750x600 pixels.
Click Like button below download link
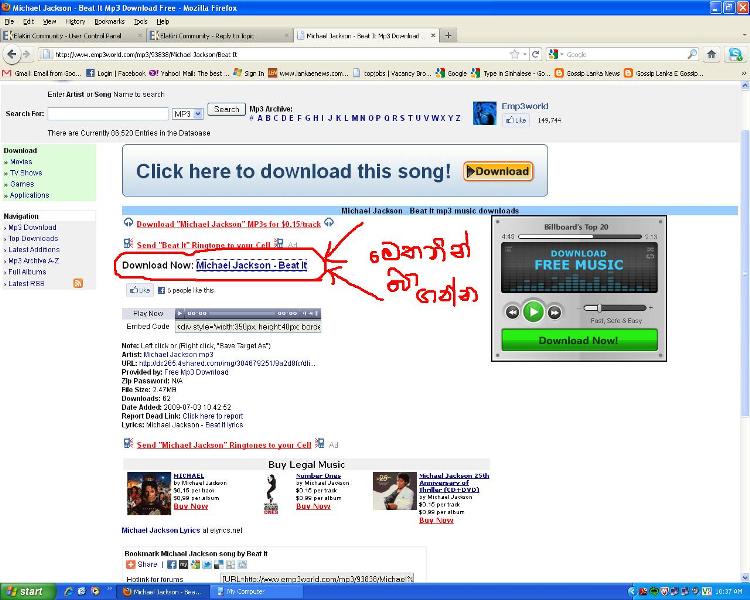coord(140,290)
